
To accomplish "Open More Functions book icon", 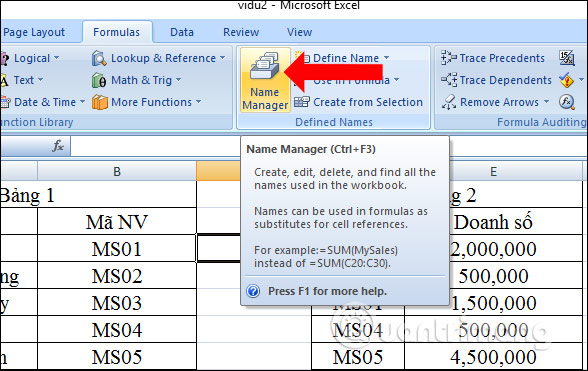I will click(99, 102).
